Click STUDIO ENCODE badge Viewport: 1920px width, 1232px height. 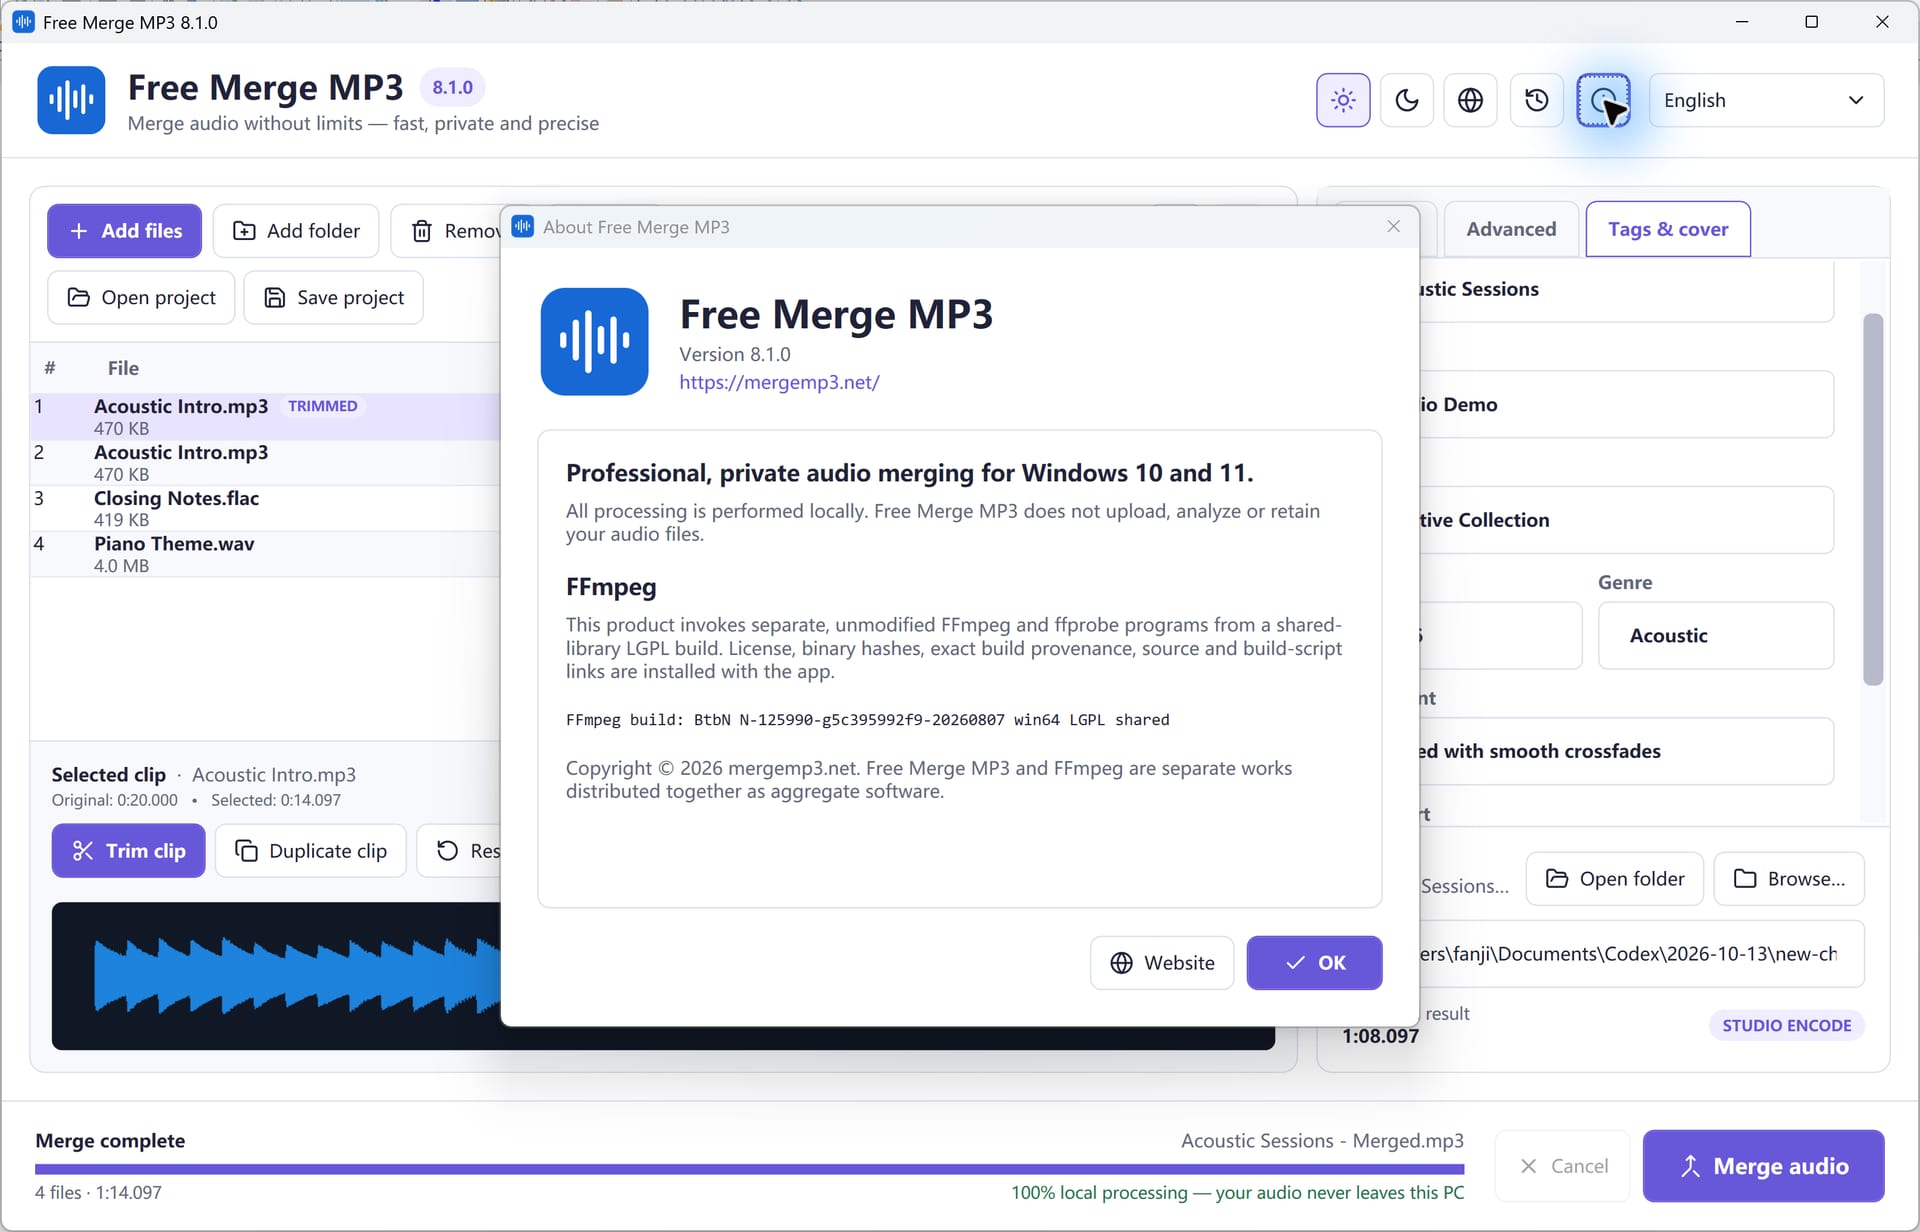click(x=1786, y=1025)
